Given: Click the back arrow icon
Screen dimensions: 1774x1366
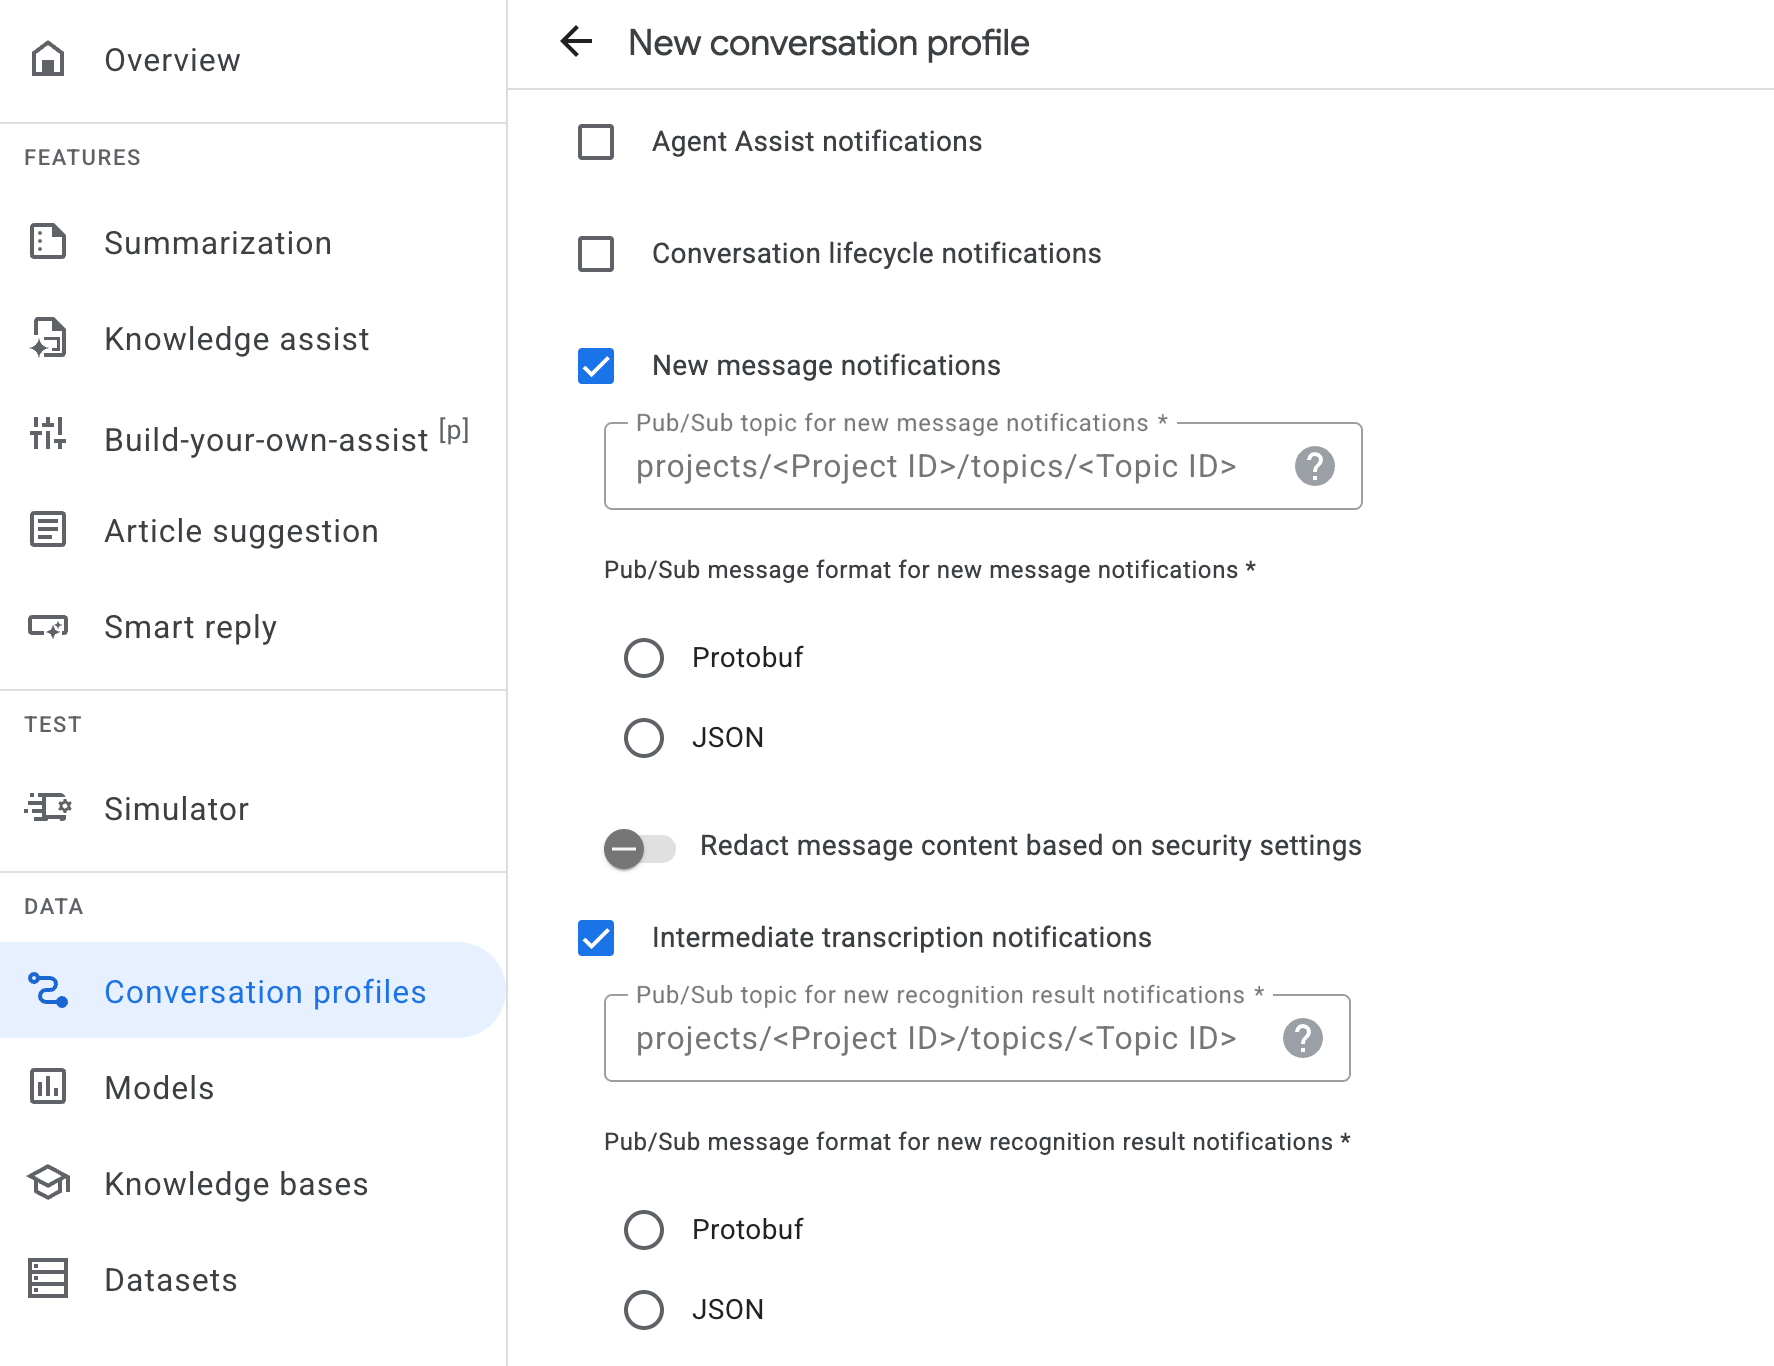Looking at the screenshot, I should (576, 42).
